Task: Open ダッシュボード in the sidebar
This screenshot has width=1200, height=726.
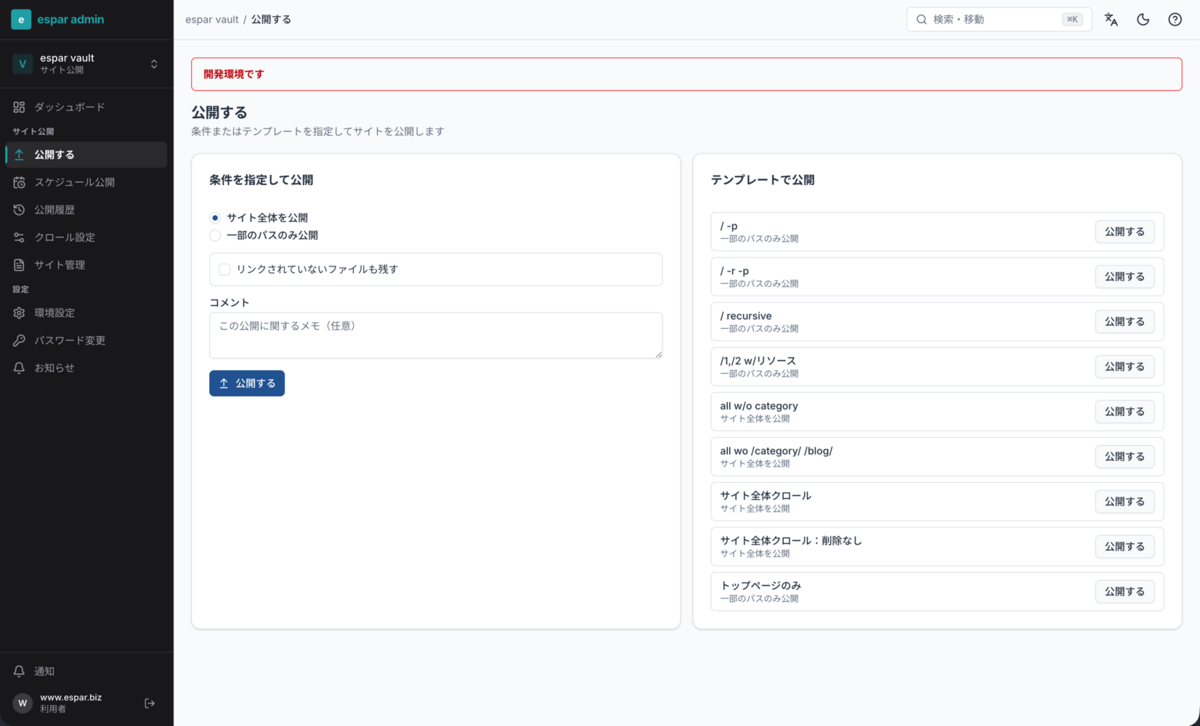Action: (x=86, y=107)
